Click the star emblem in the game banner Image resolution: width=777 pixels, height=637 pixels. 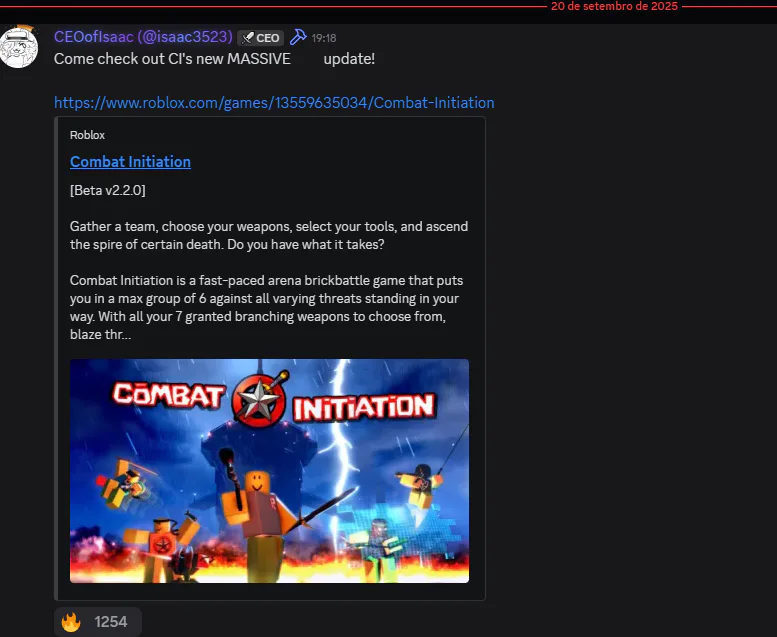259,400
